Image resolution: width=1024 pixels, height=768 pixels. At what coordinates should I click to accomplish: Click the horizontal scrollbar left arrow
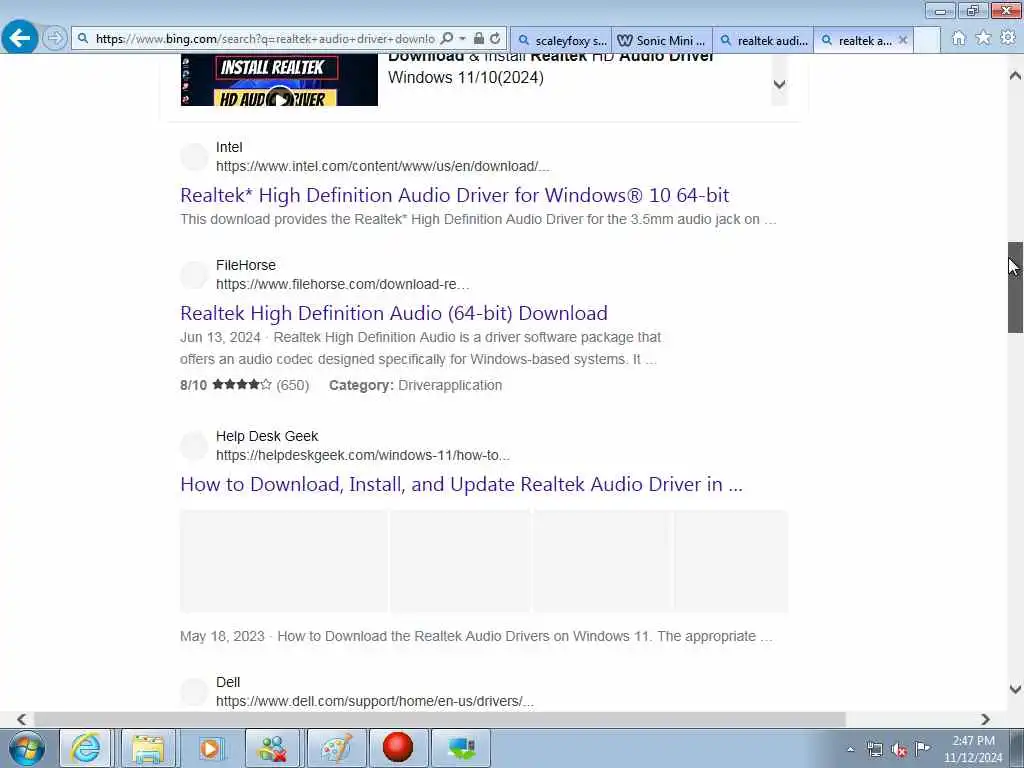22,719
